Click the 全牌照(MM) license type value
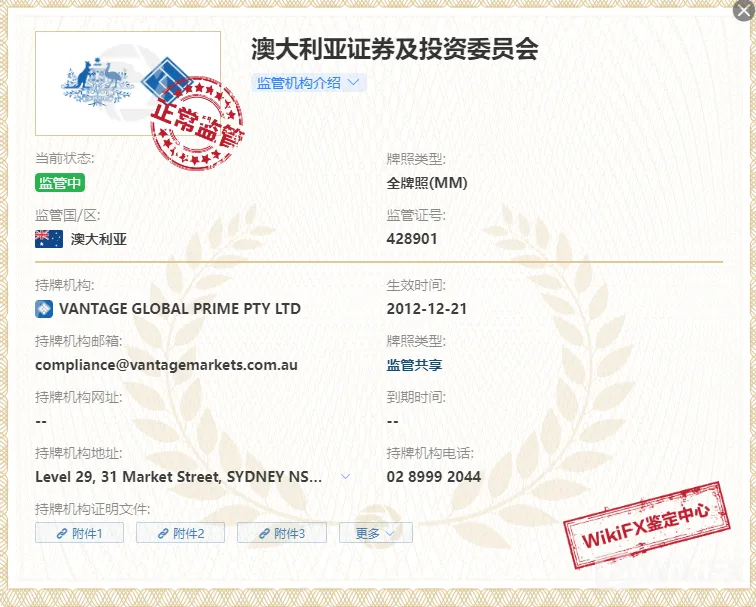Image resolution: width=756 pixels, height=607 pixels. point(427,183)
